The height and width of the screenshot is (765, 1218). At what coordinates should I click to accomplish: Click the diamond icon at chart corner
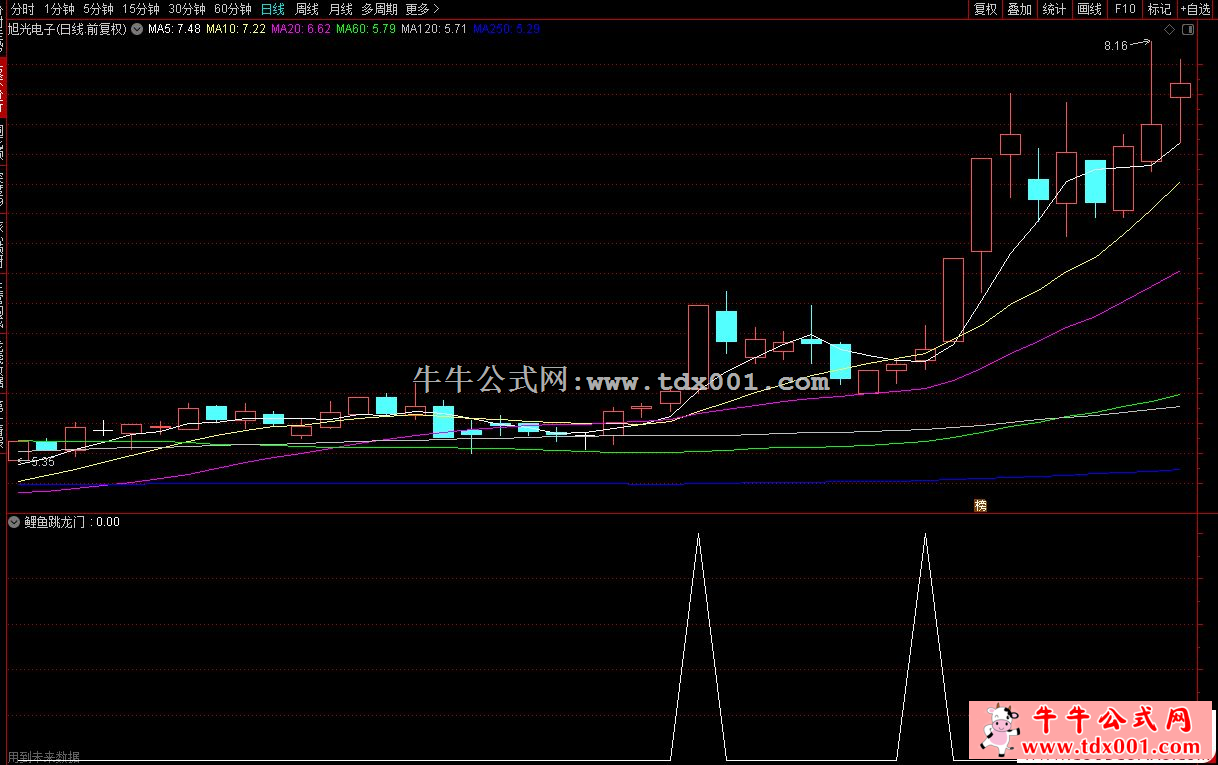pyautogui.click(x=1169, y=30)
